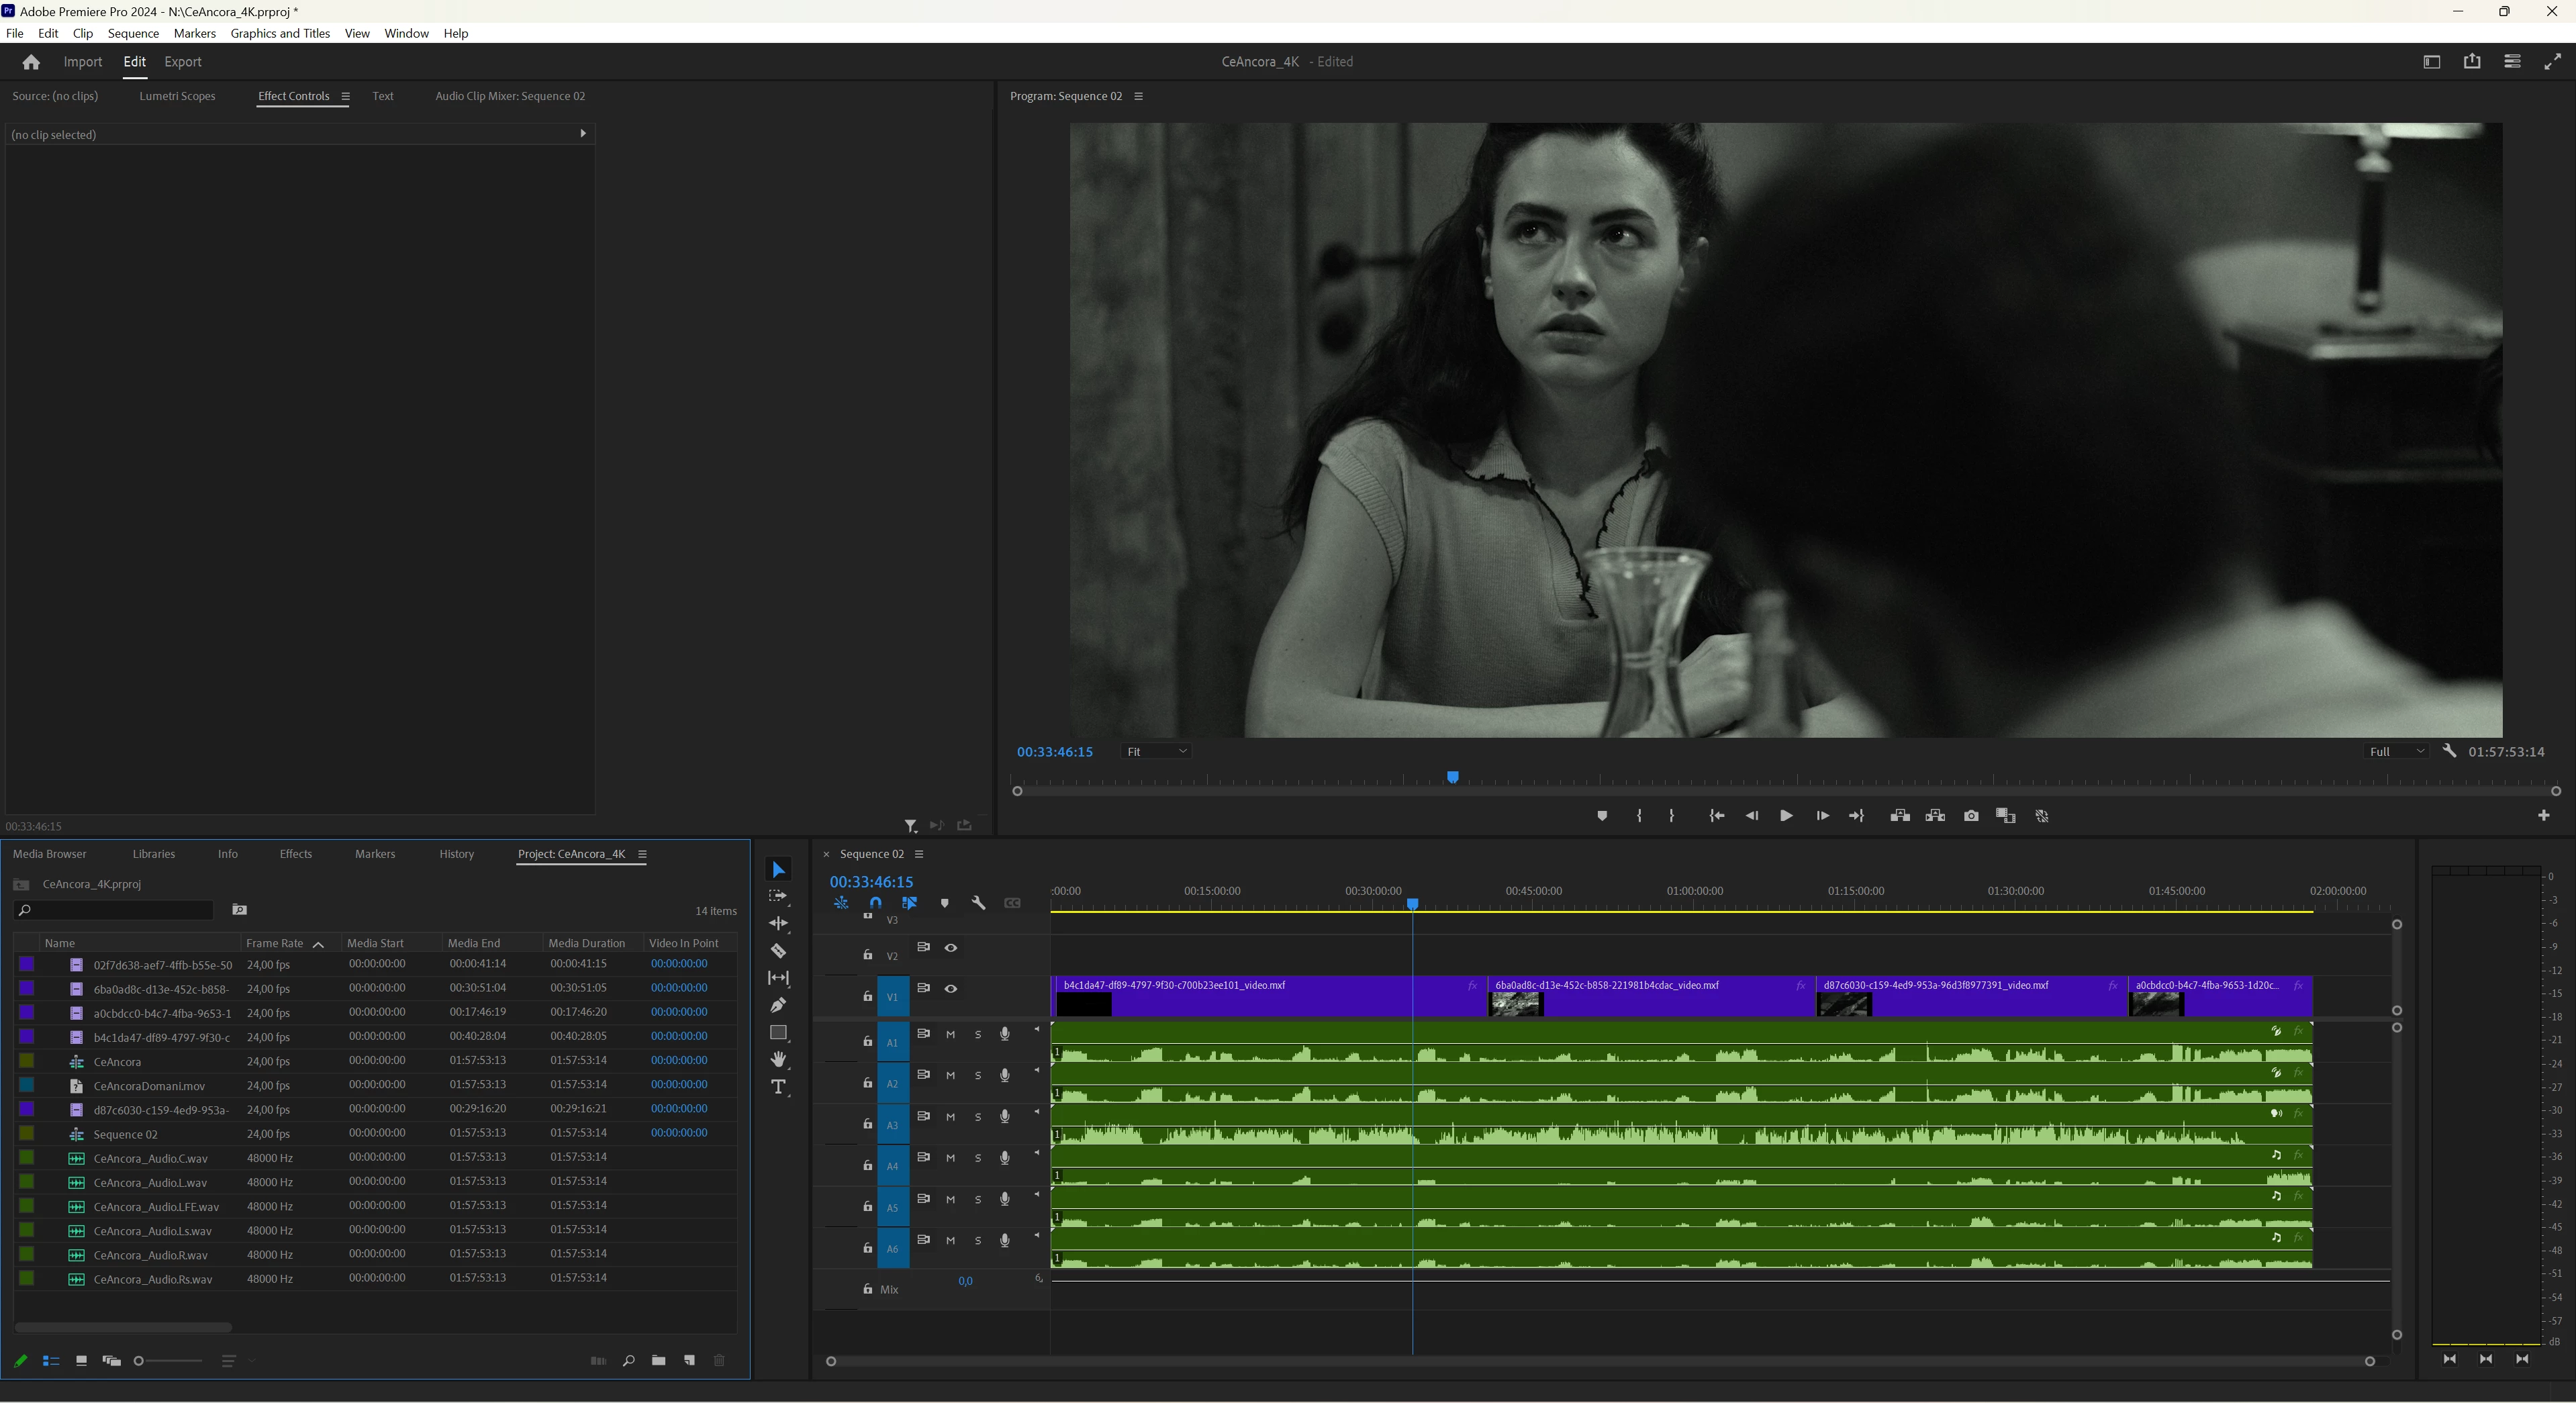Screen dimensions: 2576x1403
Task: Open the Sequence 02 panel menu
Action: pyautogui.click(x=919, y=854)
